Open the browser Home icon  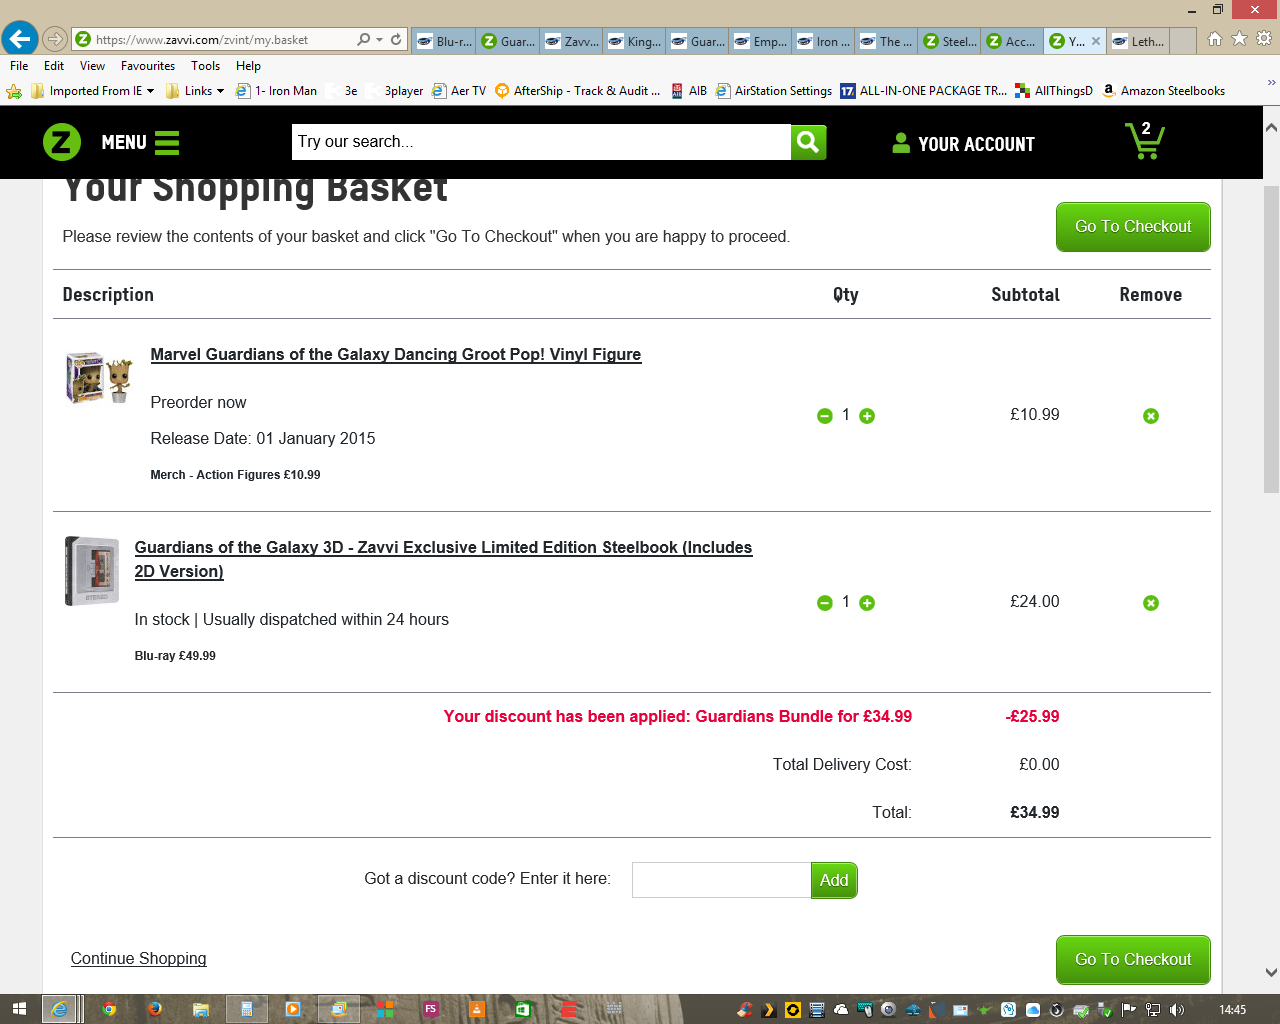point(1215,39)
